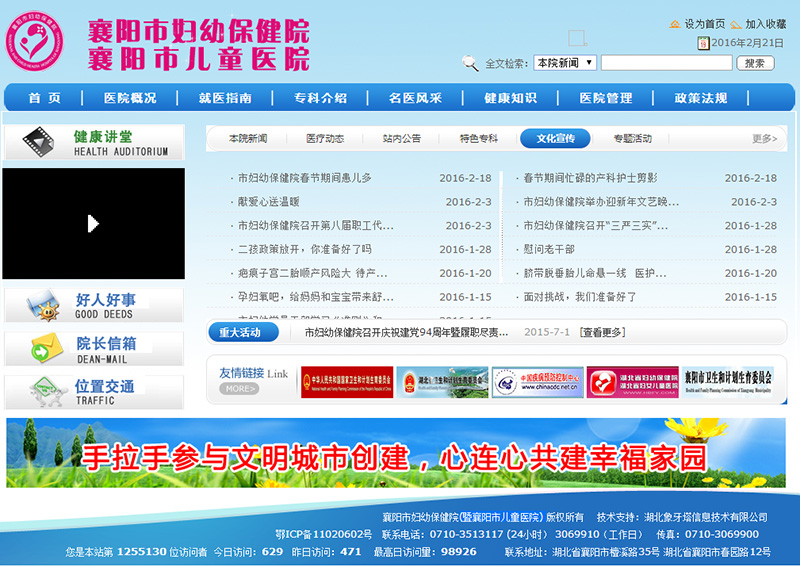Click the 设为首页 home icon
The width and height of the screenshot is (800, 567).
674,24
